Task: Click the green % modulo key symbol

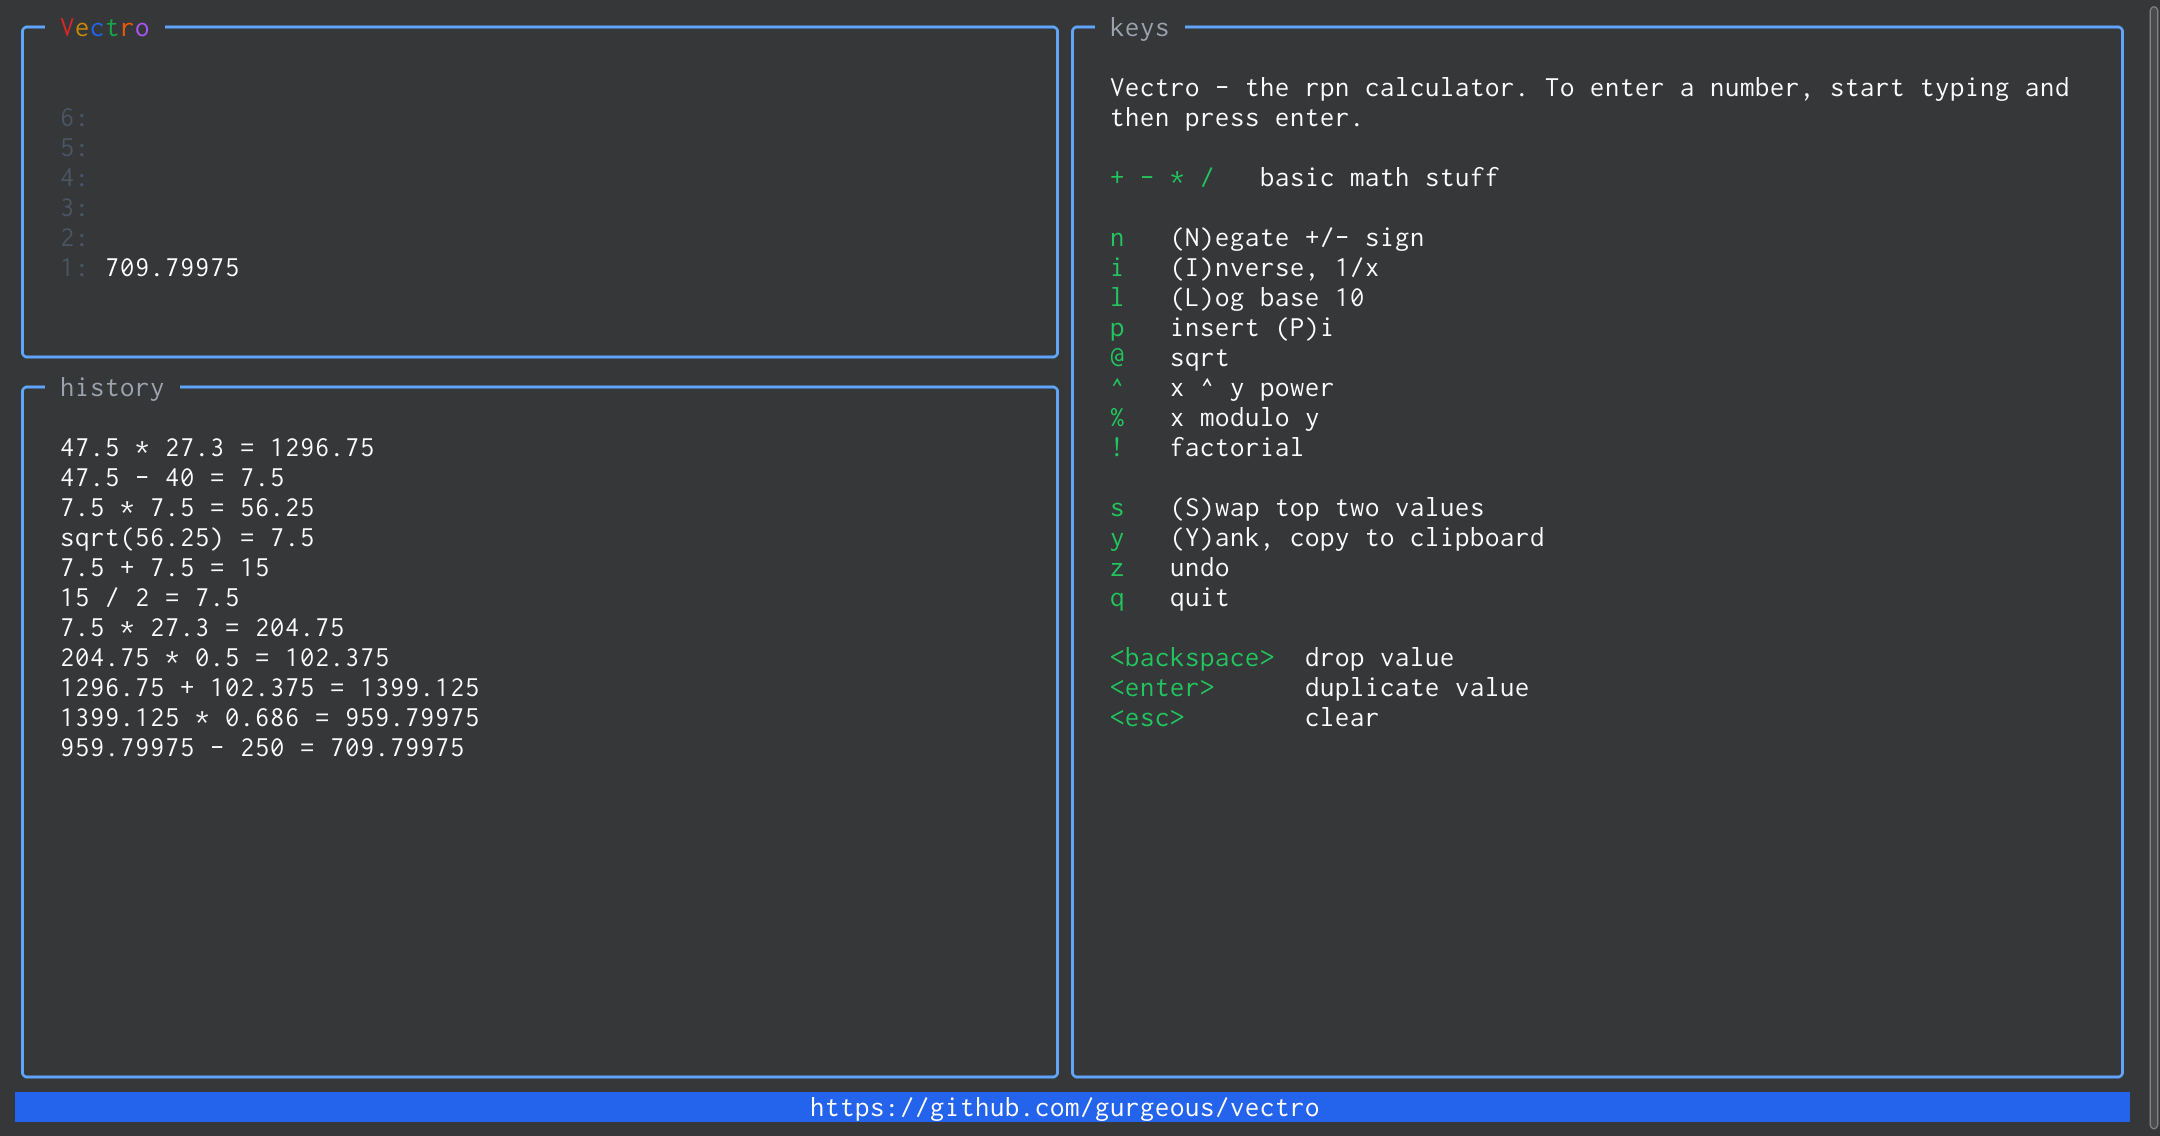Action: [x=1117, y=418]
